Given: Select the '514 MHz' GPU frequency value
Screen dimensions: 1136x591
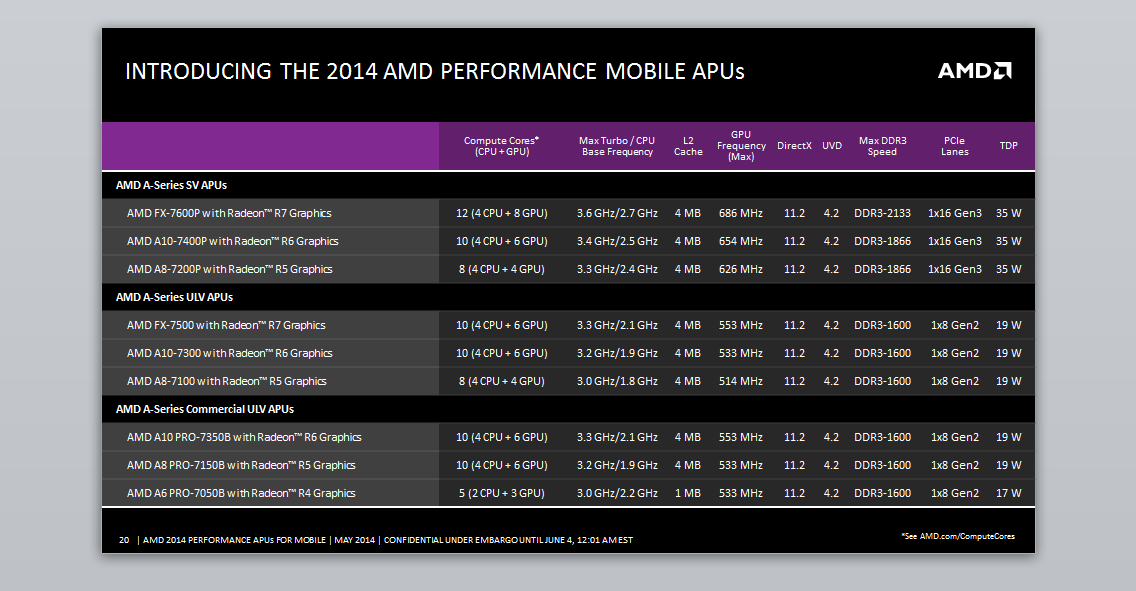Looking at the screenshot, I should [x=740, y=381].
